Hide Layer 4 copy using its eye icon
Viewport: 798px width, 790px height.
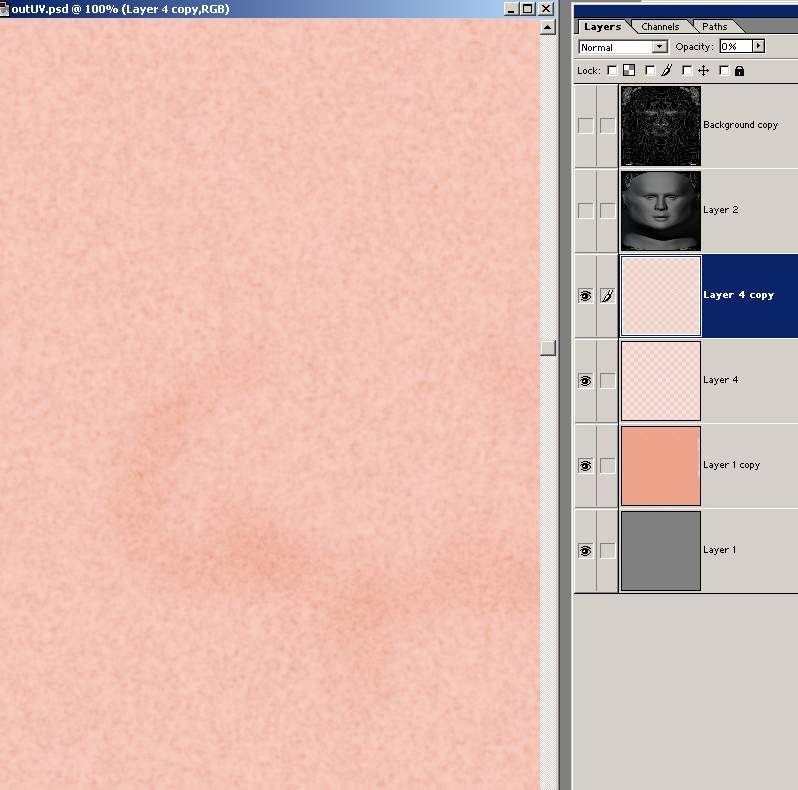(585, 296)
